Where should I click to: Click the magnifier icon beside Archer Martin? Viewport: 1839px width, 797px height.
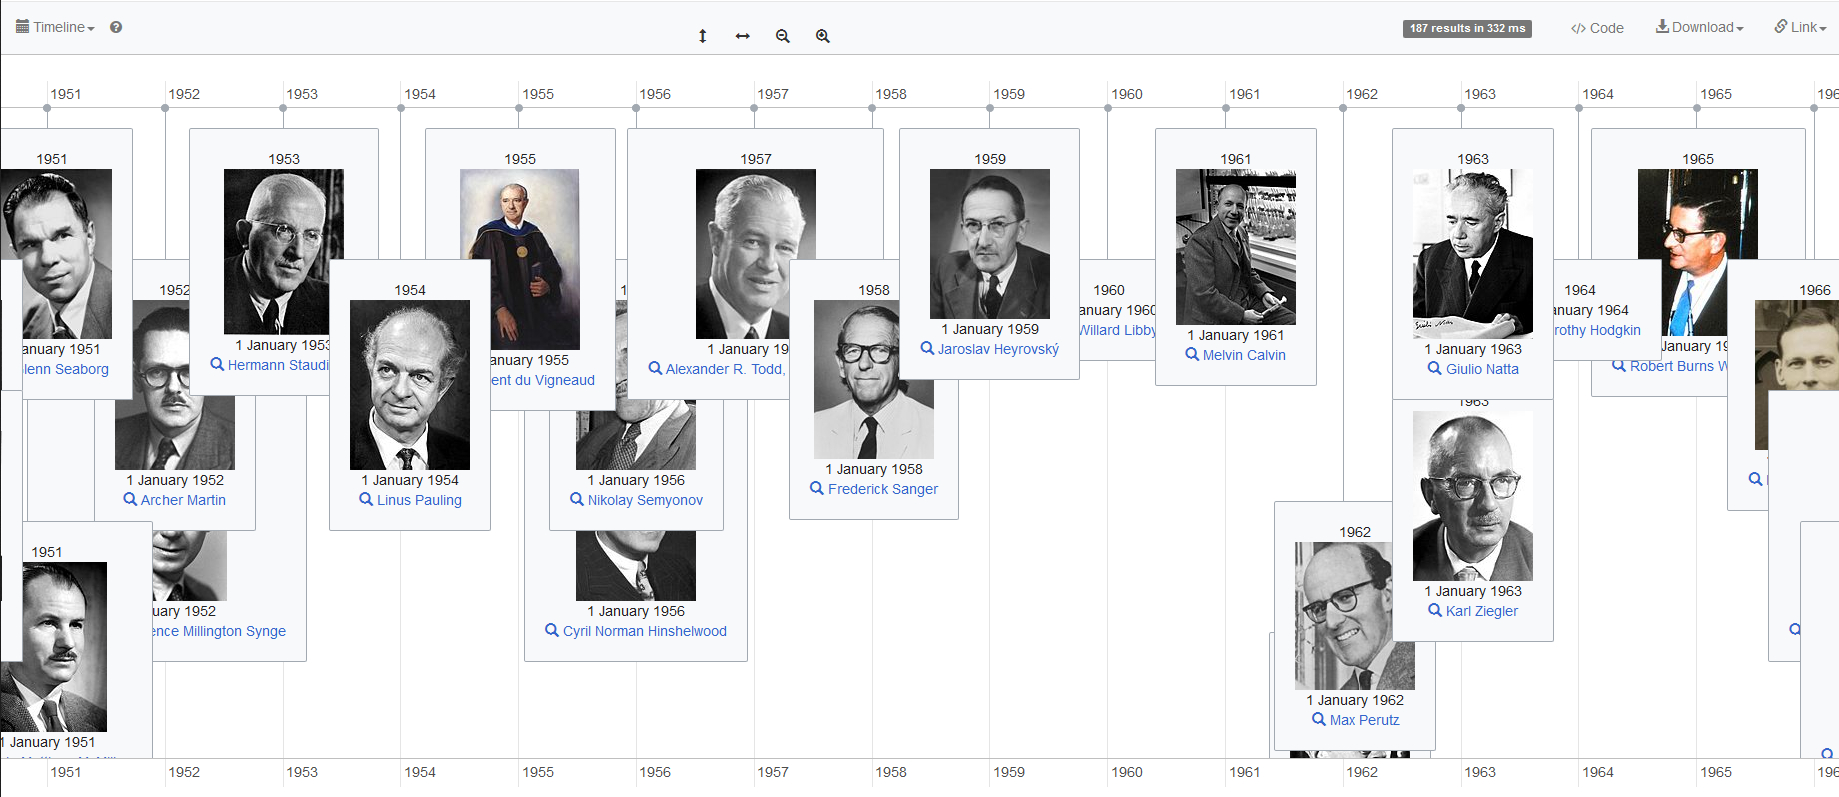coord(130,499)
